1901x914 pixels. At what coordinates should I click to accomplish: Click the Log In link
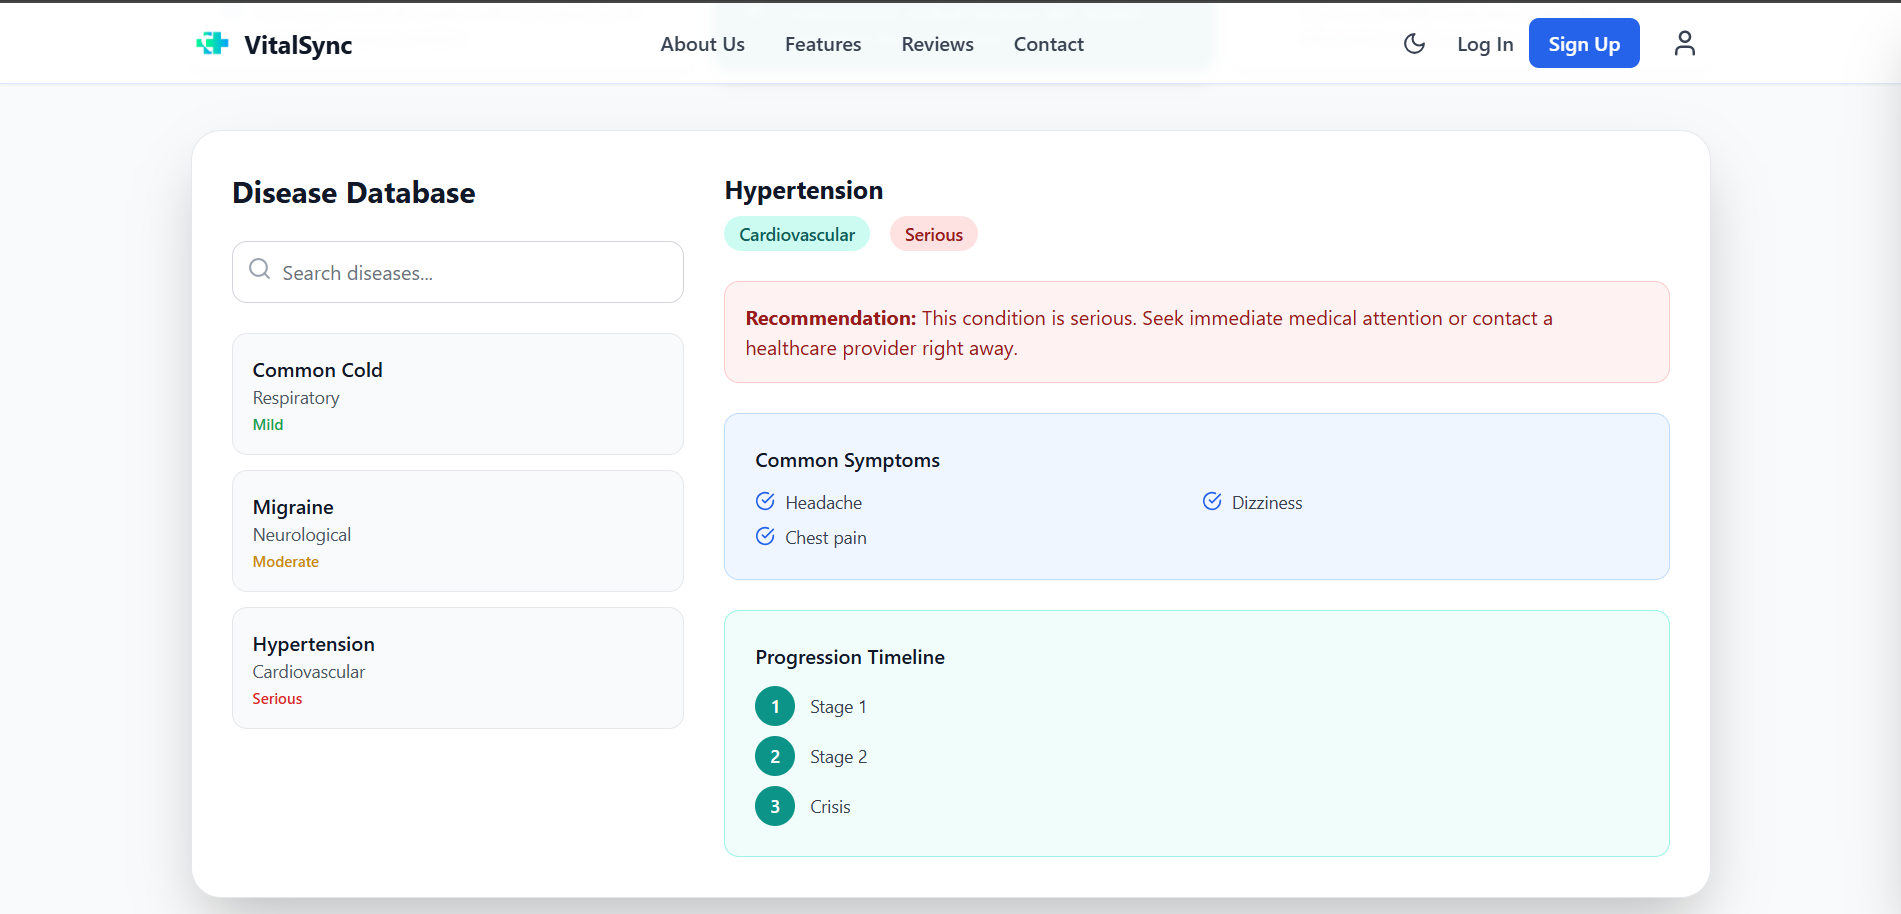(x=1485, y=44)
